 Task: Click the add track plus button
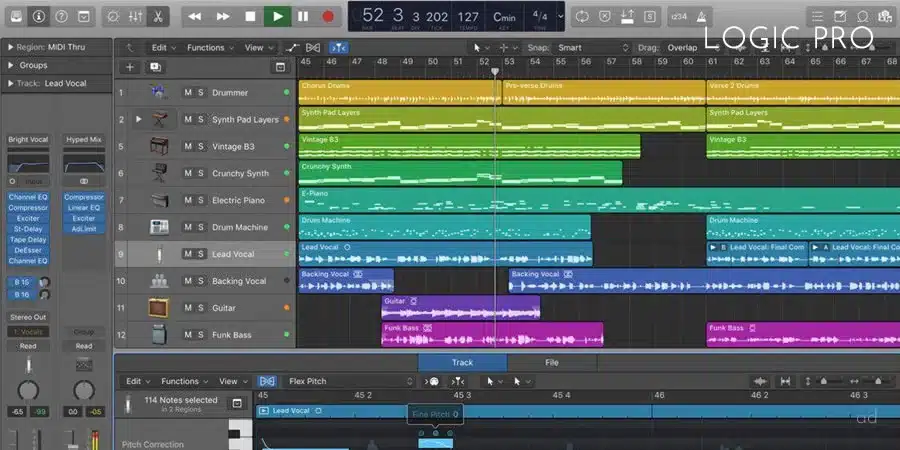tap(130, 67)
